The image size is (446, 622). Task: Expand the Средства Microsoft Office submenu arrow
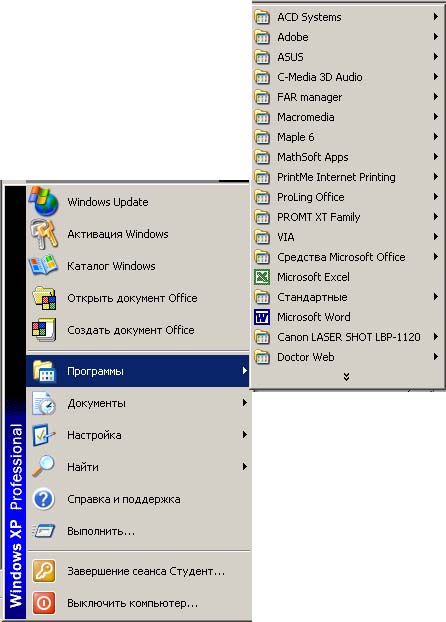point(436,257)
